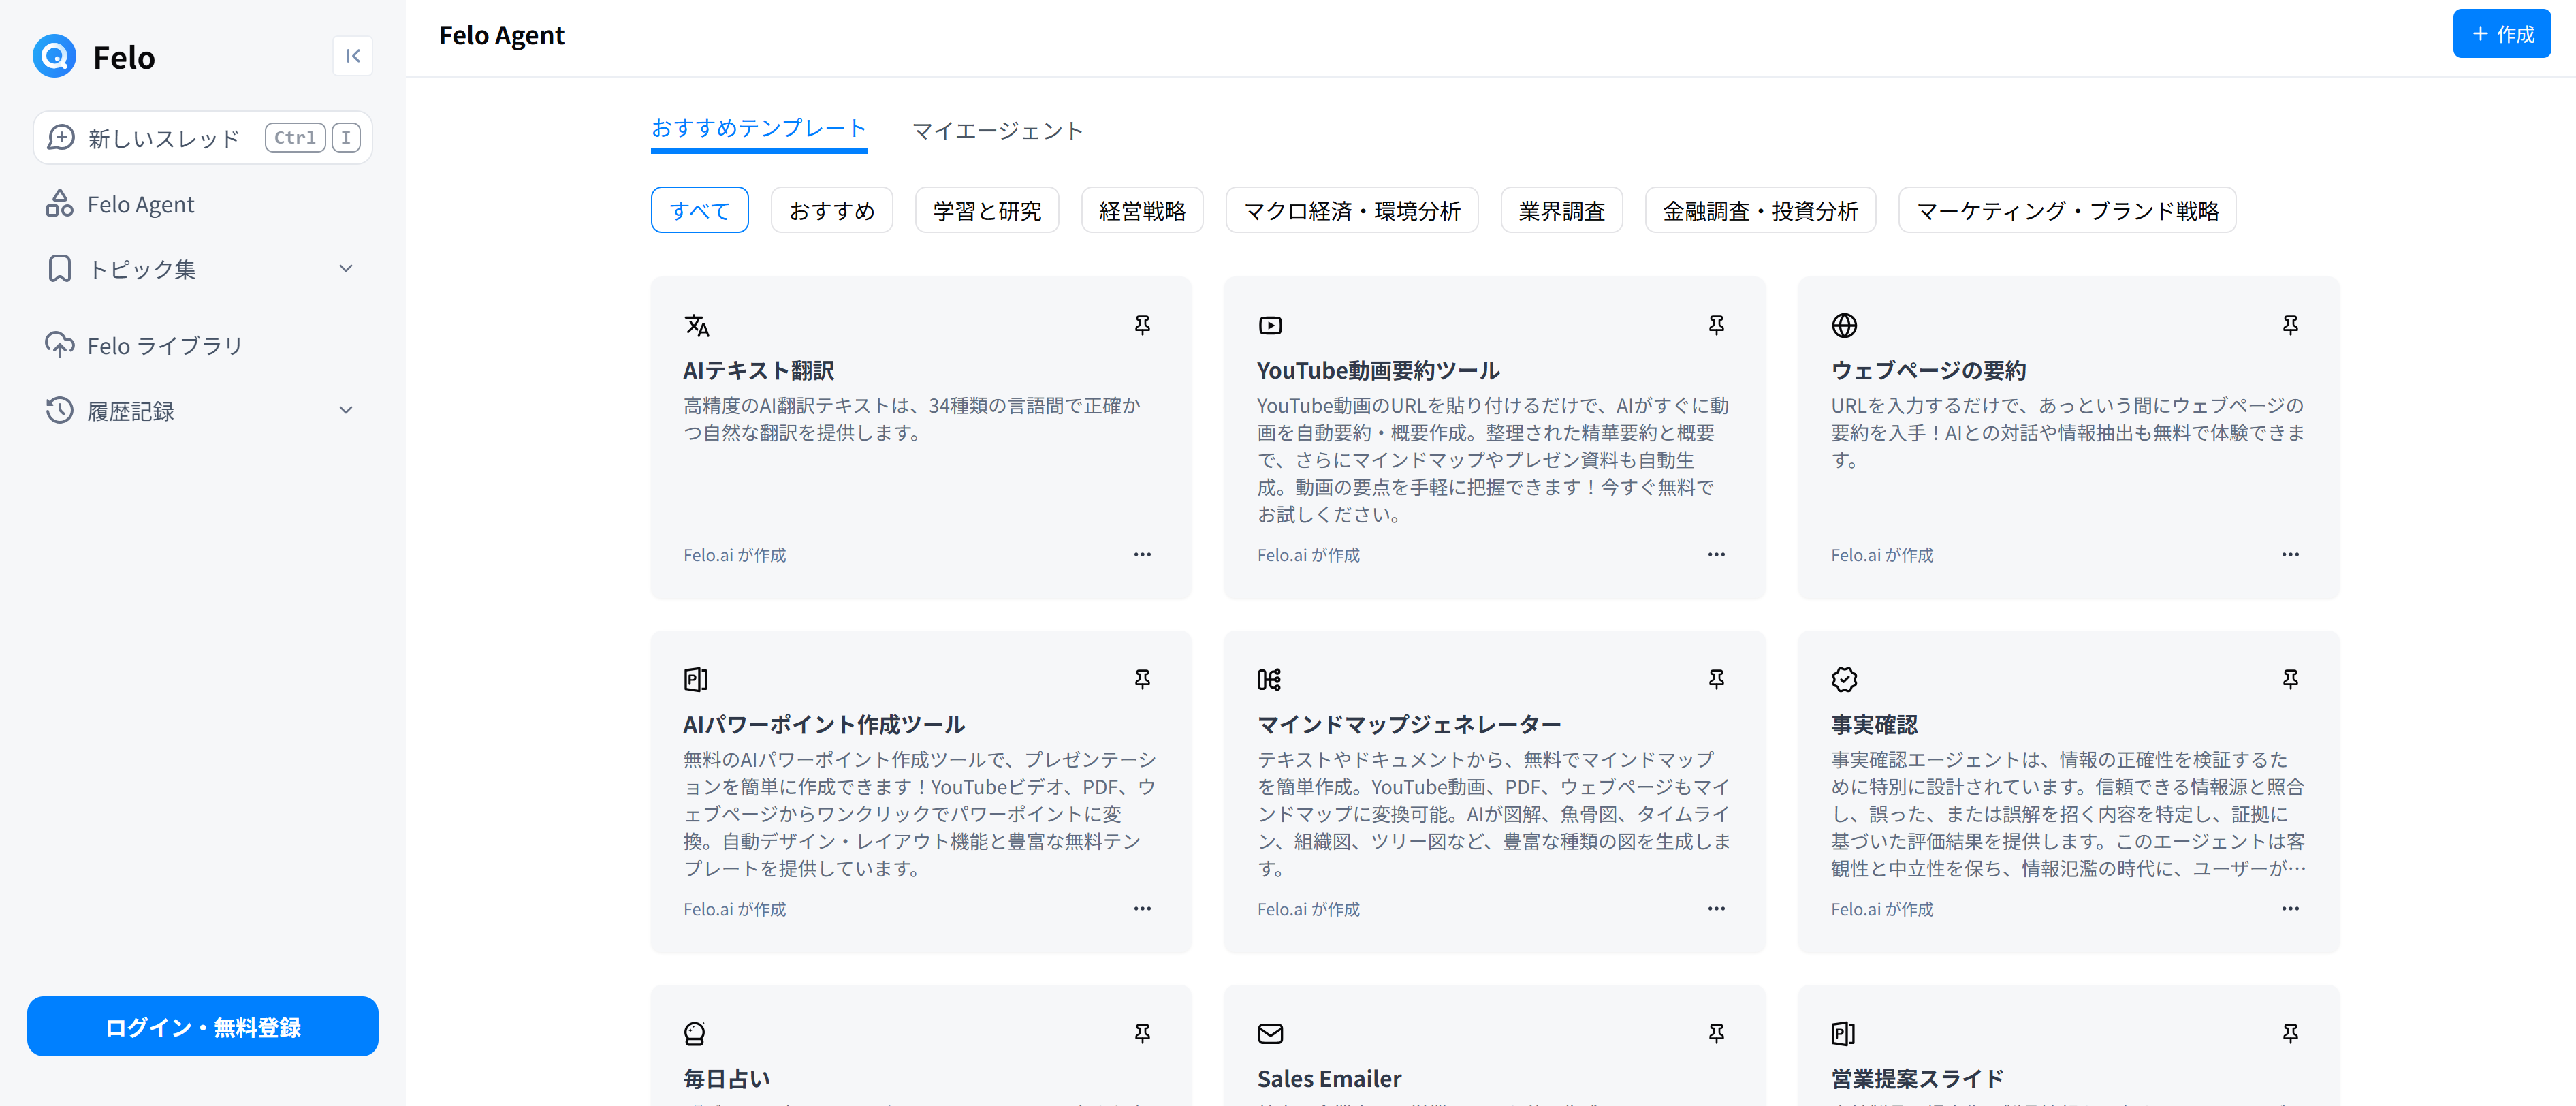Open Felo ライブラリ from sidebar
The image size is (2576, 1106).
tap(165, 345)
